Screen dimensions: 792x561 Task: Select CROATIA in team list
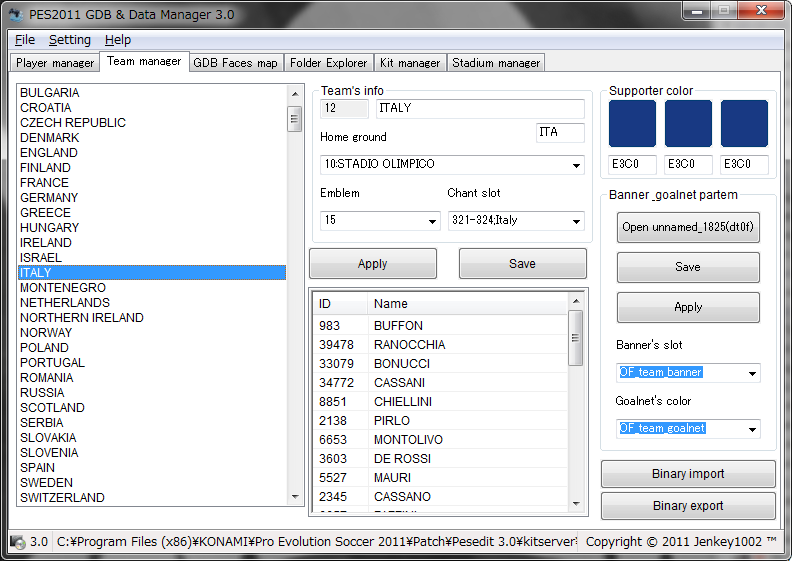152,108
